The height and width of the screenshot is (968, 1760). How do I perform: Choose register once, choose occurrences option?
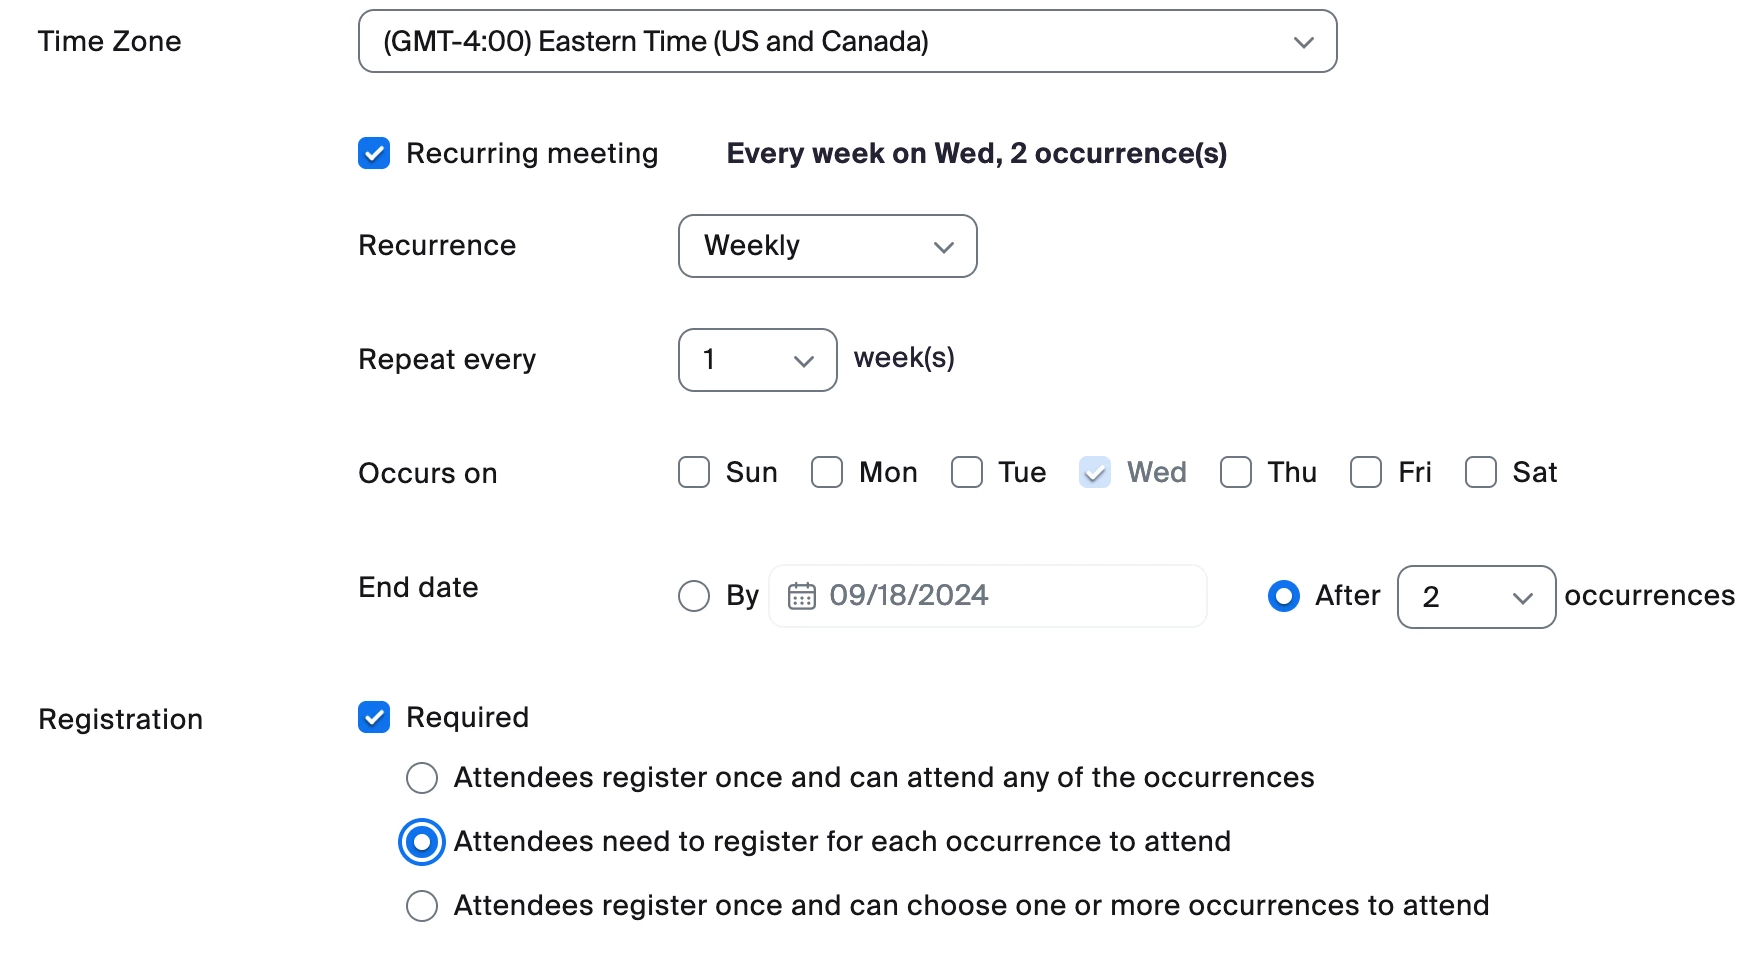(x=422, y=906)
